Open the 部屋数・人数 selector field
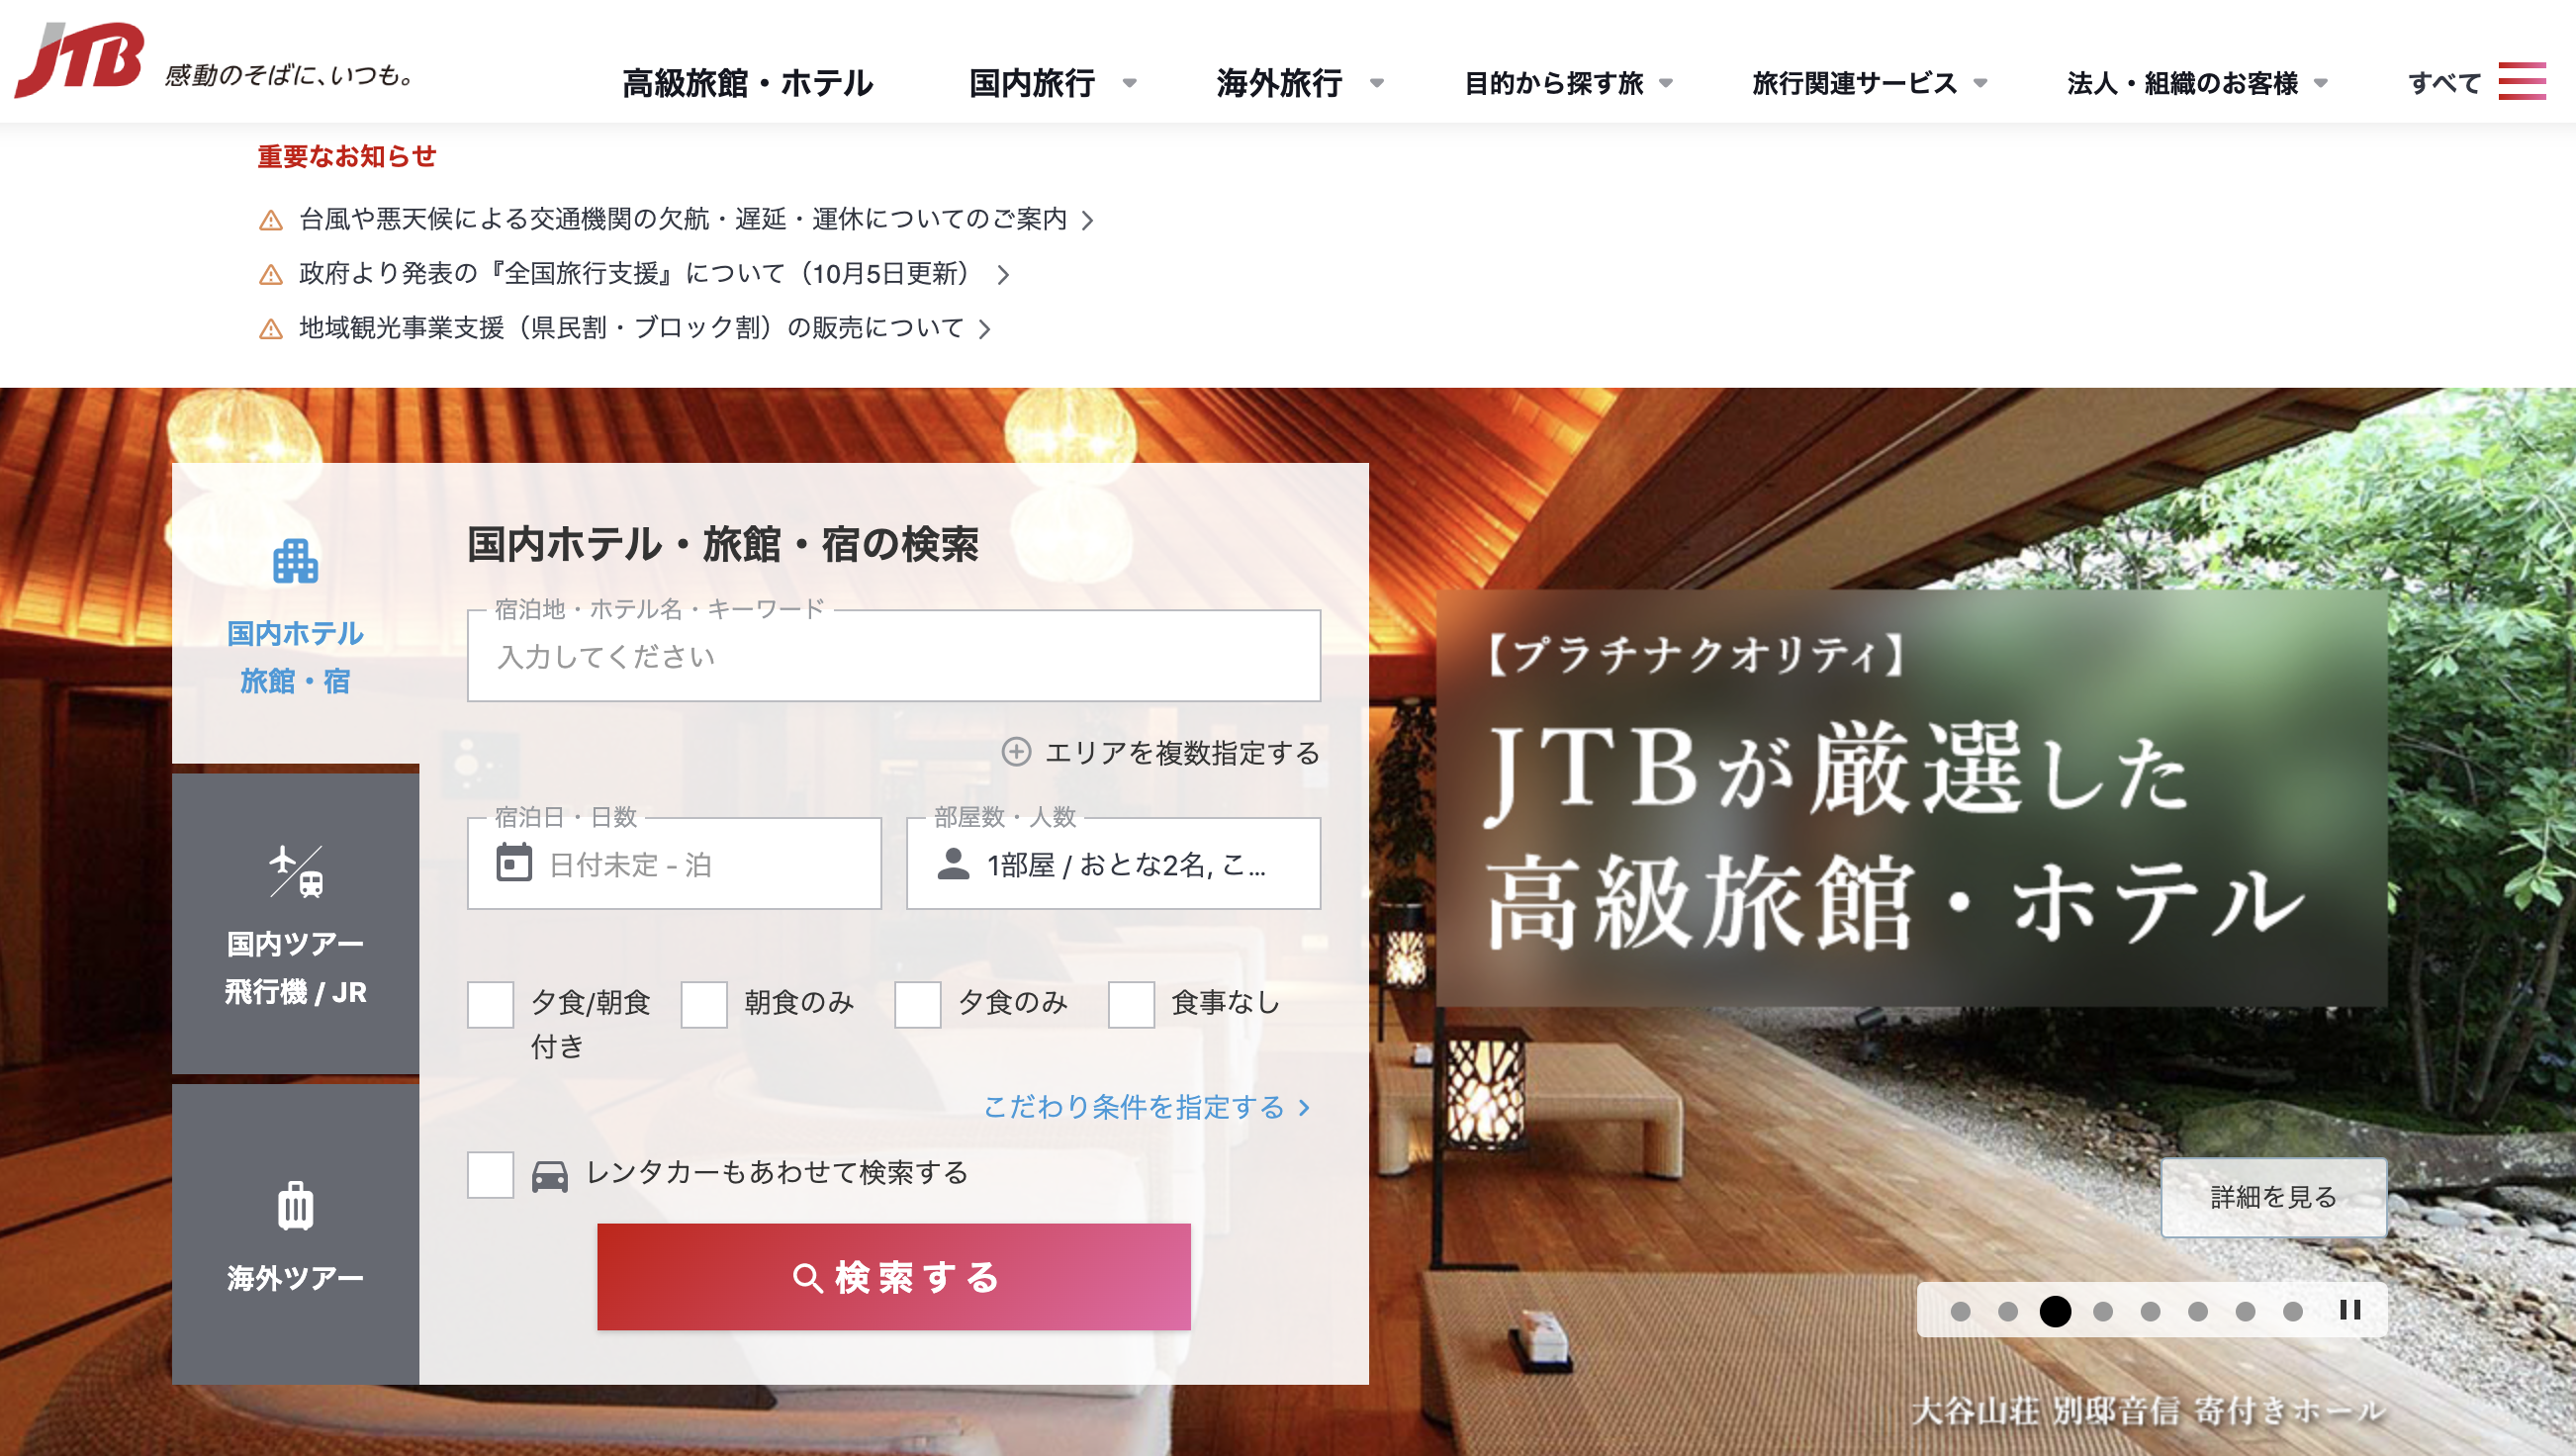 pos(1113,863)
